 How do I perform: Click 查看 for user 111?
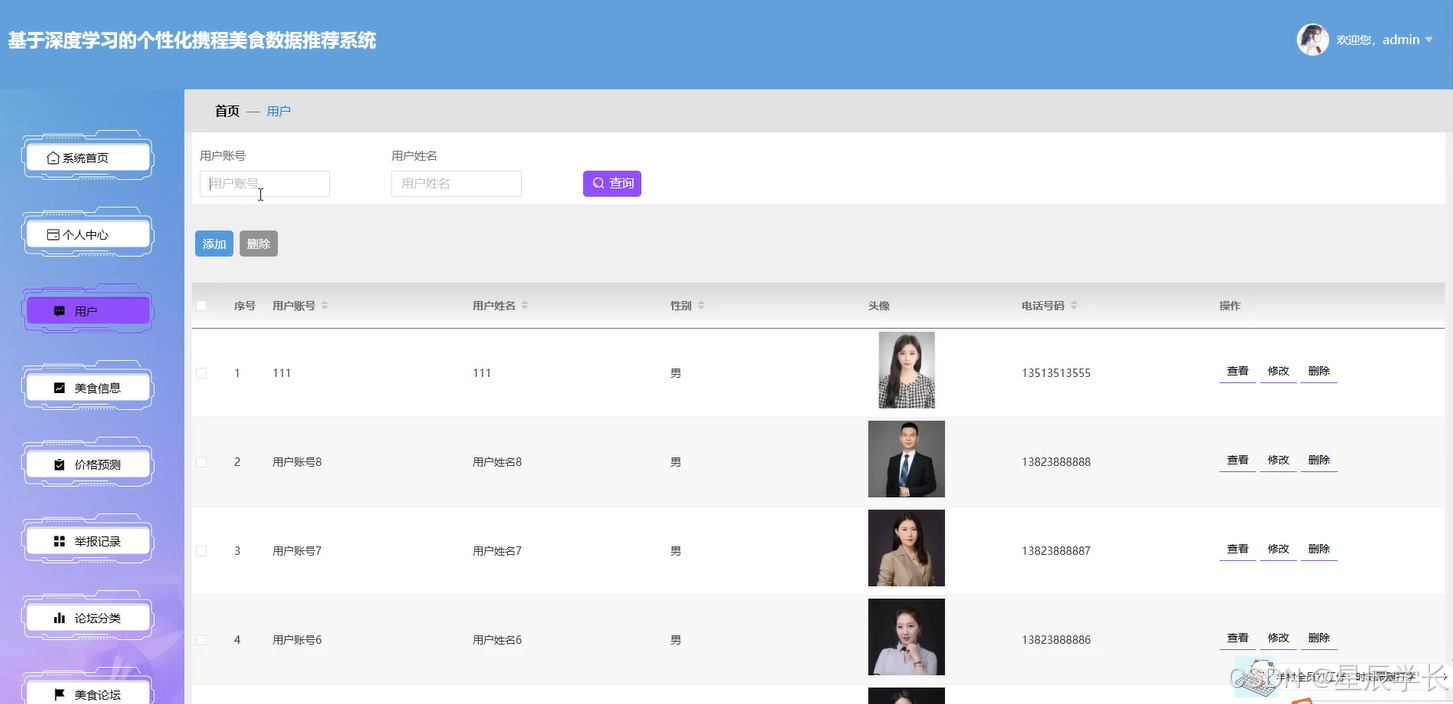click(x=1238, y=371)
